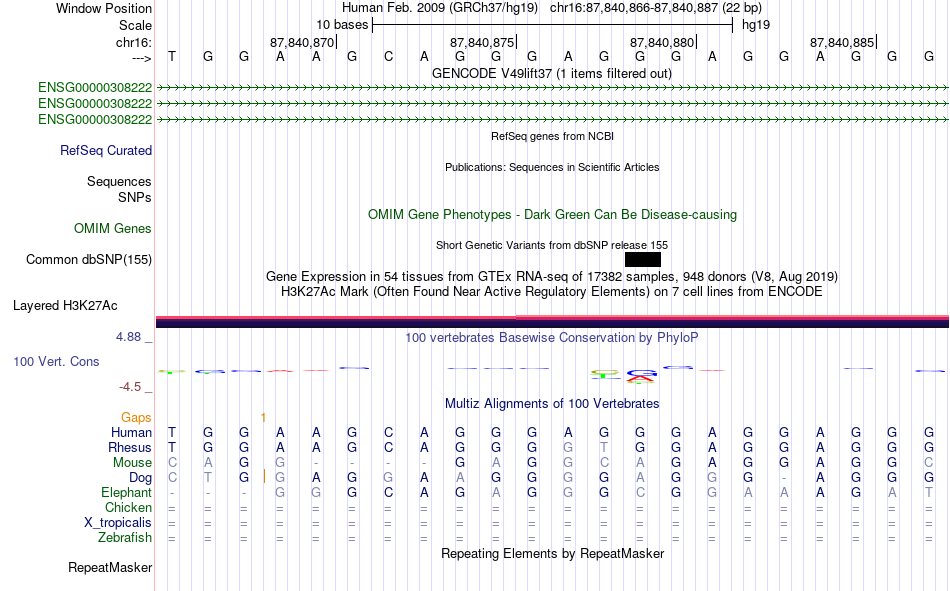Click the red-blue conservation logo peak
This screenshot has width=950, height=591.
pos(641,377)
